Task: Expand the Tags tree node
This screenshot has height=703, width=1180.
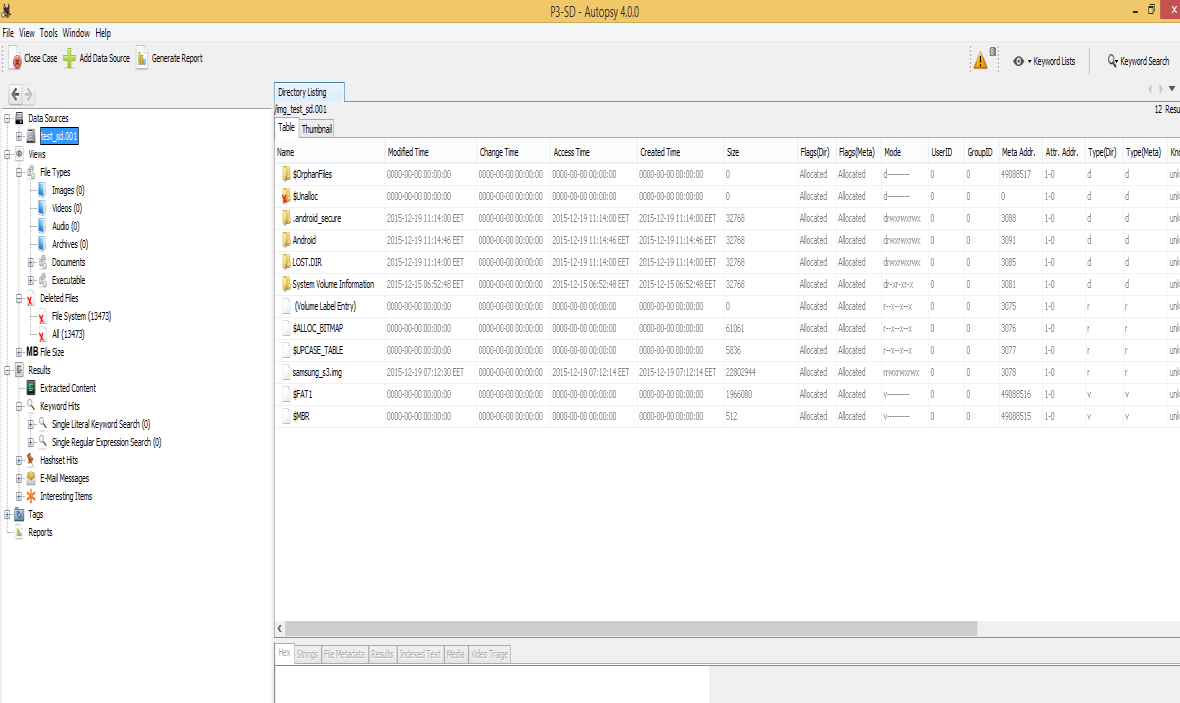Action: pyautogui.click(x=7, y=514)
